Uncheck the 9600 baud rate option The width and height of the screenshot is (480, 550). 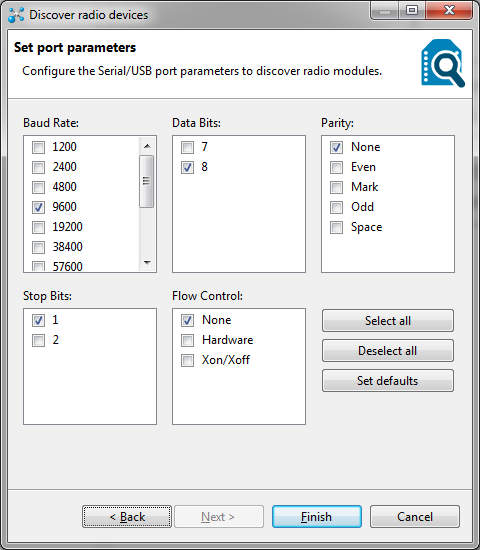[x=38, y=207]
